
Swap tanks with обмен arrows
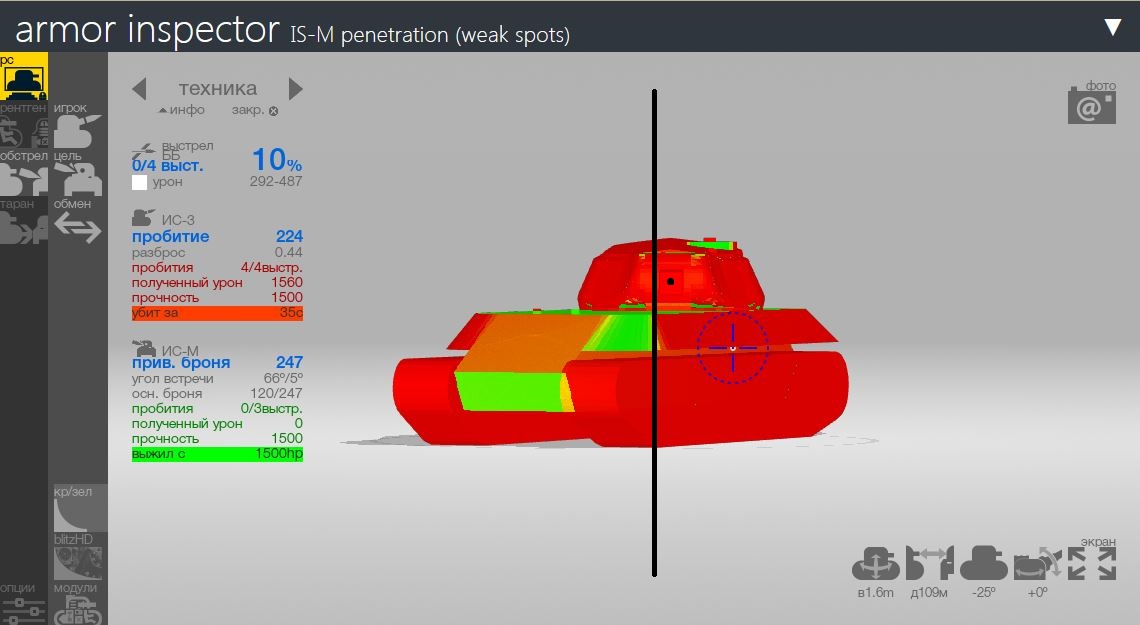point(77,223)
